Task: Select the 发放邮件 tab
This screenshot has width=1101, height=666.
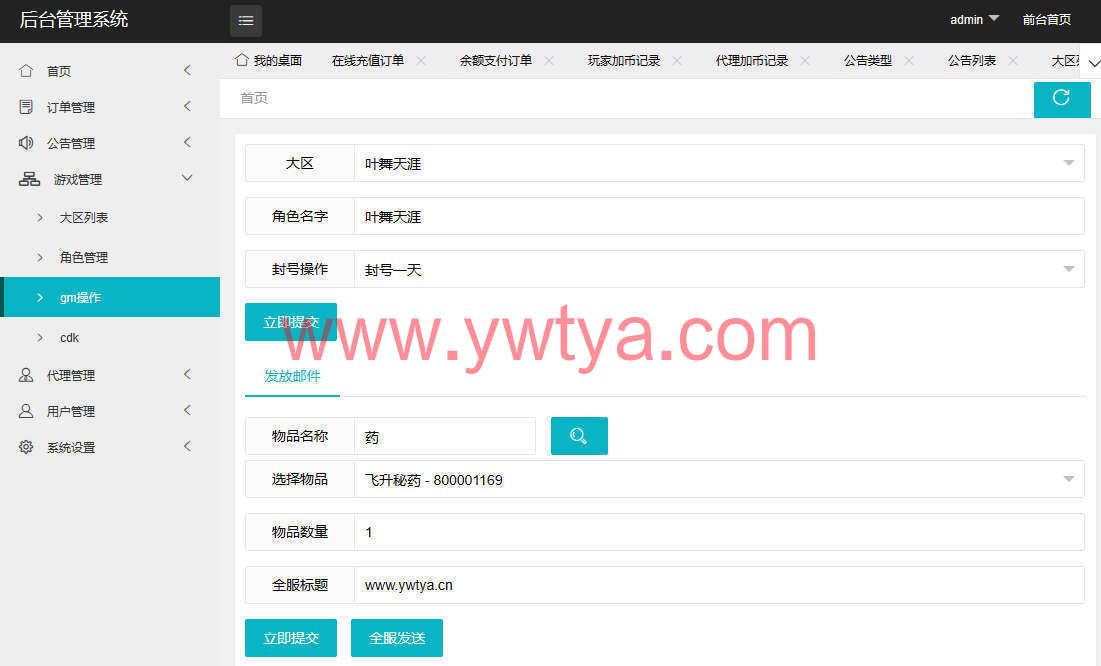Action: 292,377
